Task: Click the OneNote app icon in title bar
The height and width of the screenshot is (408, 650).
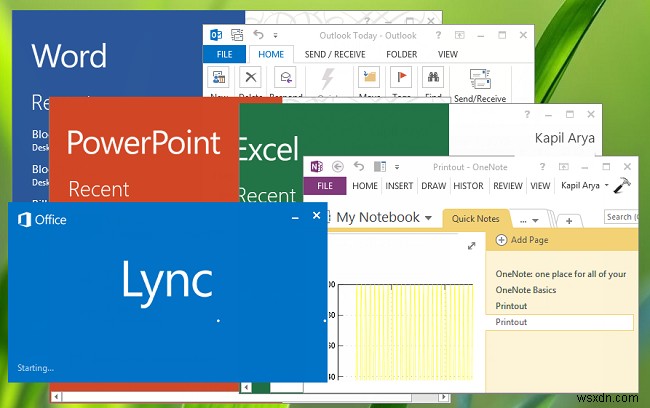Action: coord(317,167)
